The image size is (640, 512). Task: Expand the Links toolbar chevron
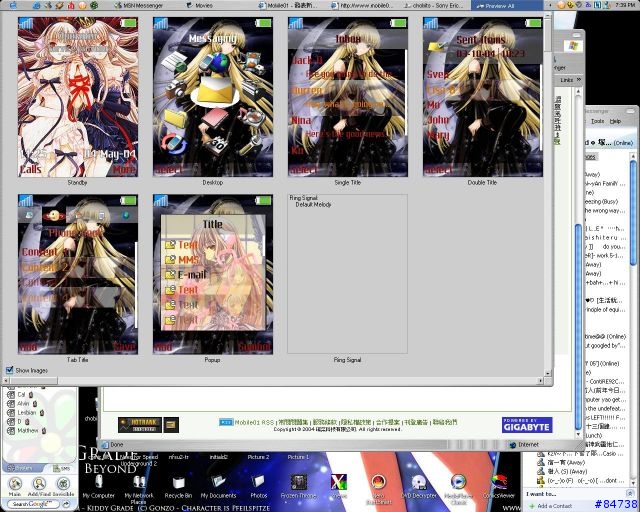(x=579, y=80)
